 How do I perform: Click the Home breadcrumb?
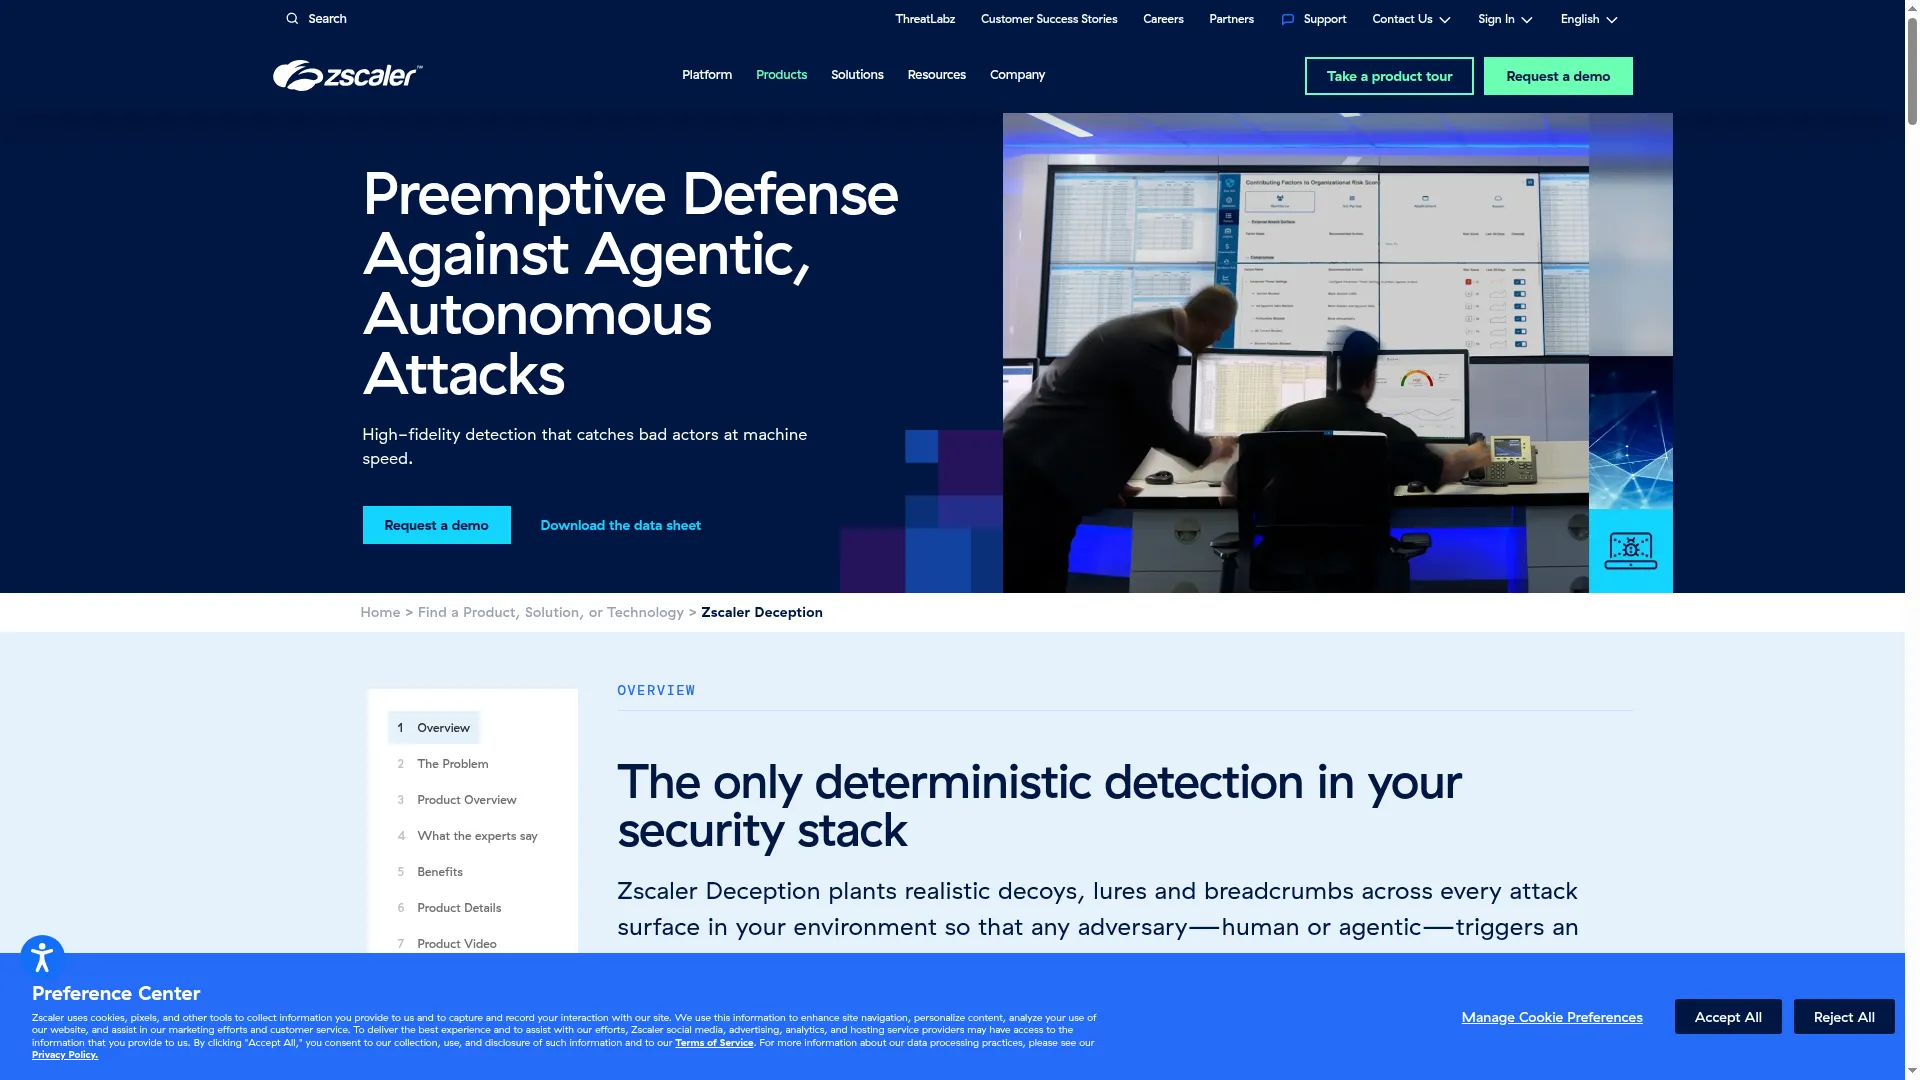pos(380,612)
